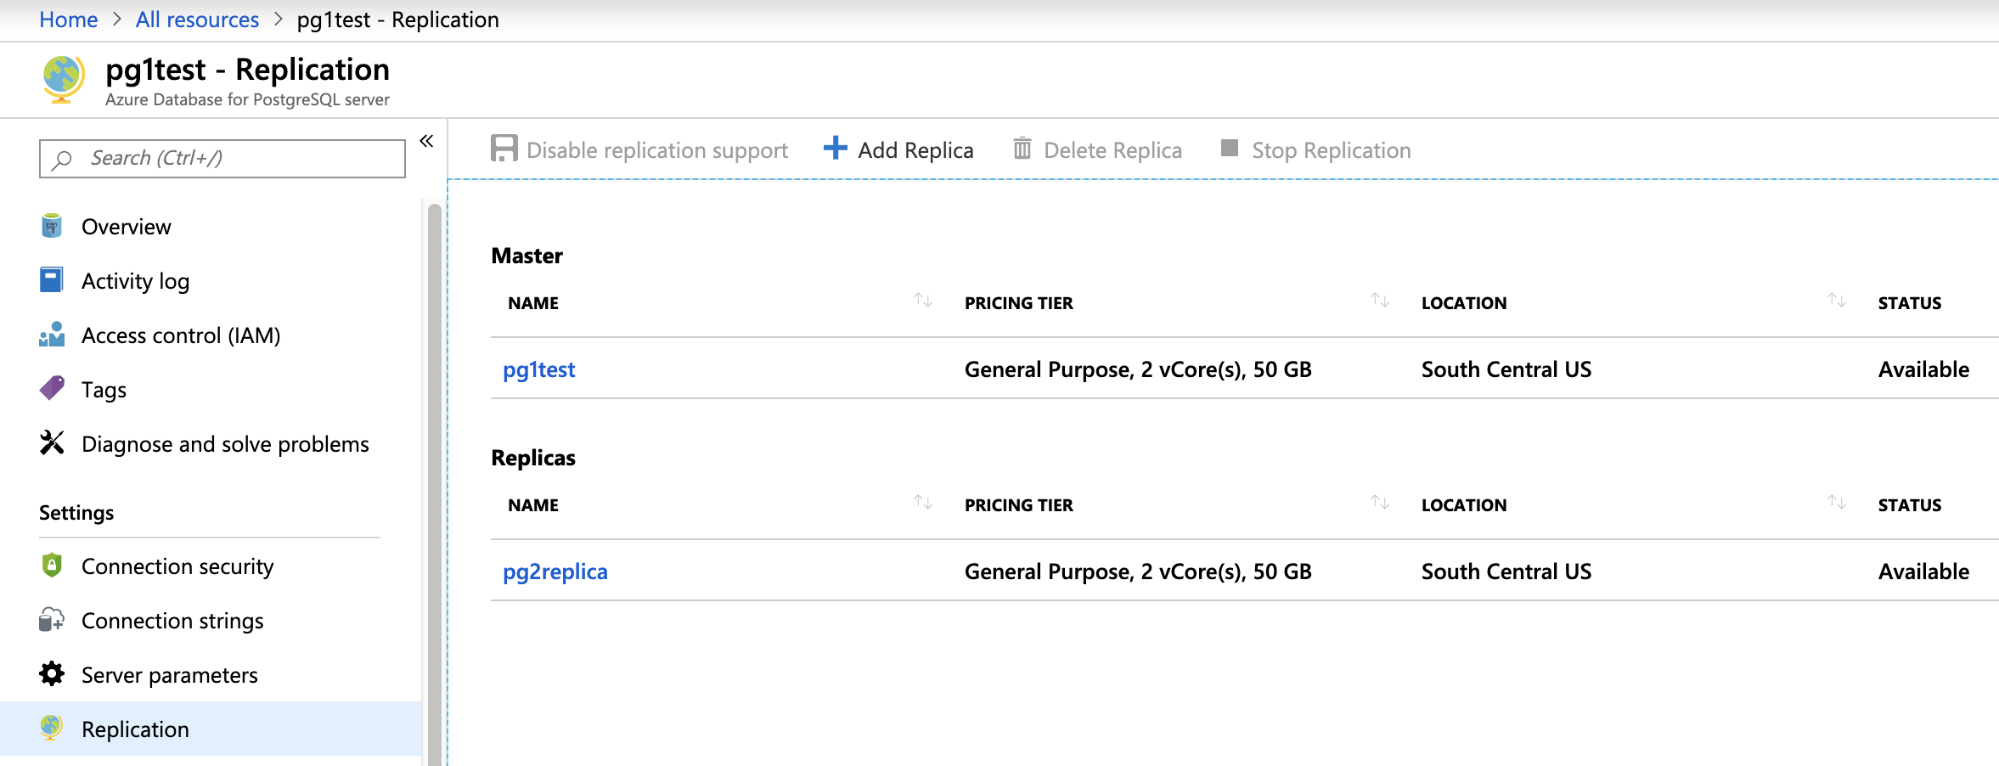Click Disable replication support button
Image resolution: width=1999 pixels, height=766 pixels.
(x=640, y=150)
